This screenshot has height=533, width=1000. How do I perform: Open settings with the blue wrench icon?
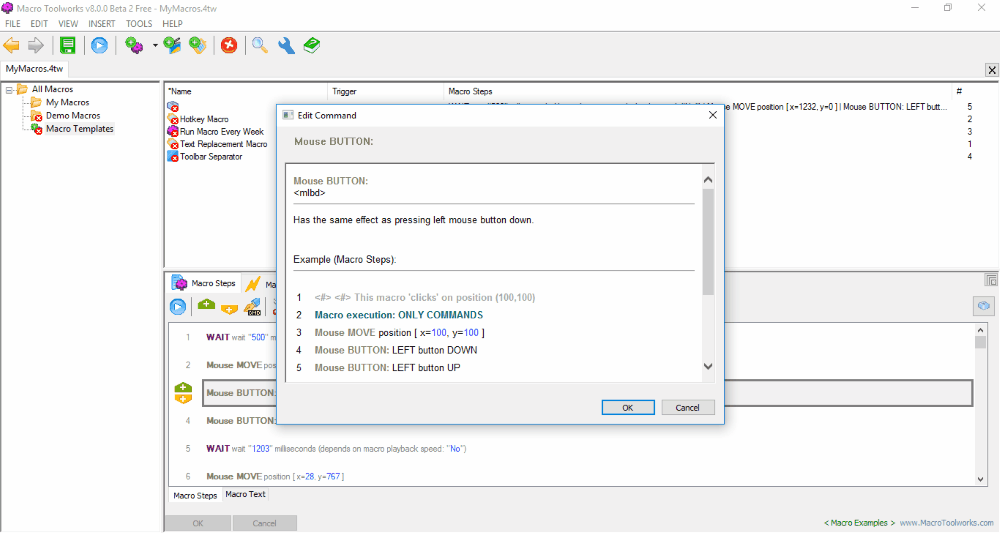(286, 45)
